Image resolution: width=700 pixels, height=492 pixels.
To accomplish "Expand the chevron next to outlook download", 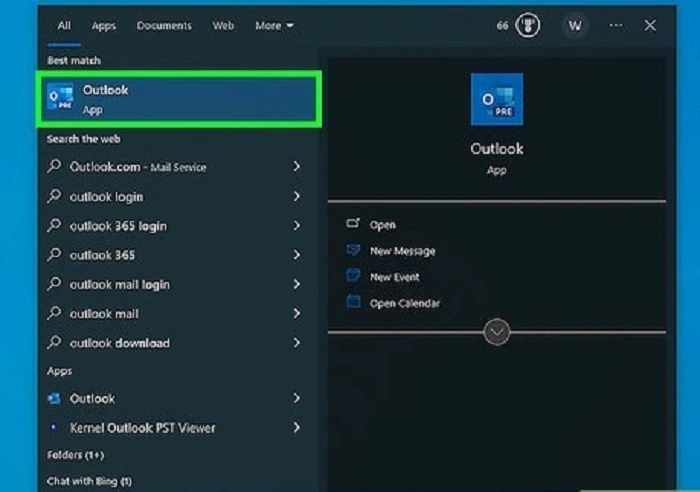I will (x=296, y=343).
